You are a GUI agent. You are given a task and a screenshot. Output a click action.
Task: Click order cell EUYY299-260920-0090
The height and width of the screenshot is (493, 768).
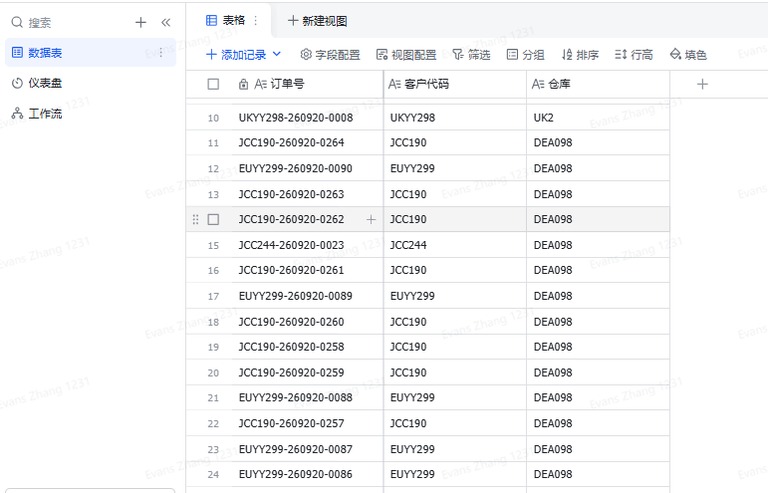(x=308, y=168)
